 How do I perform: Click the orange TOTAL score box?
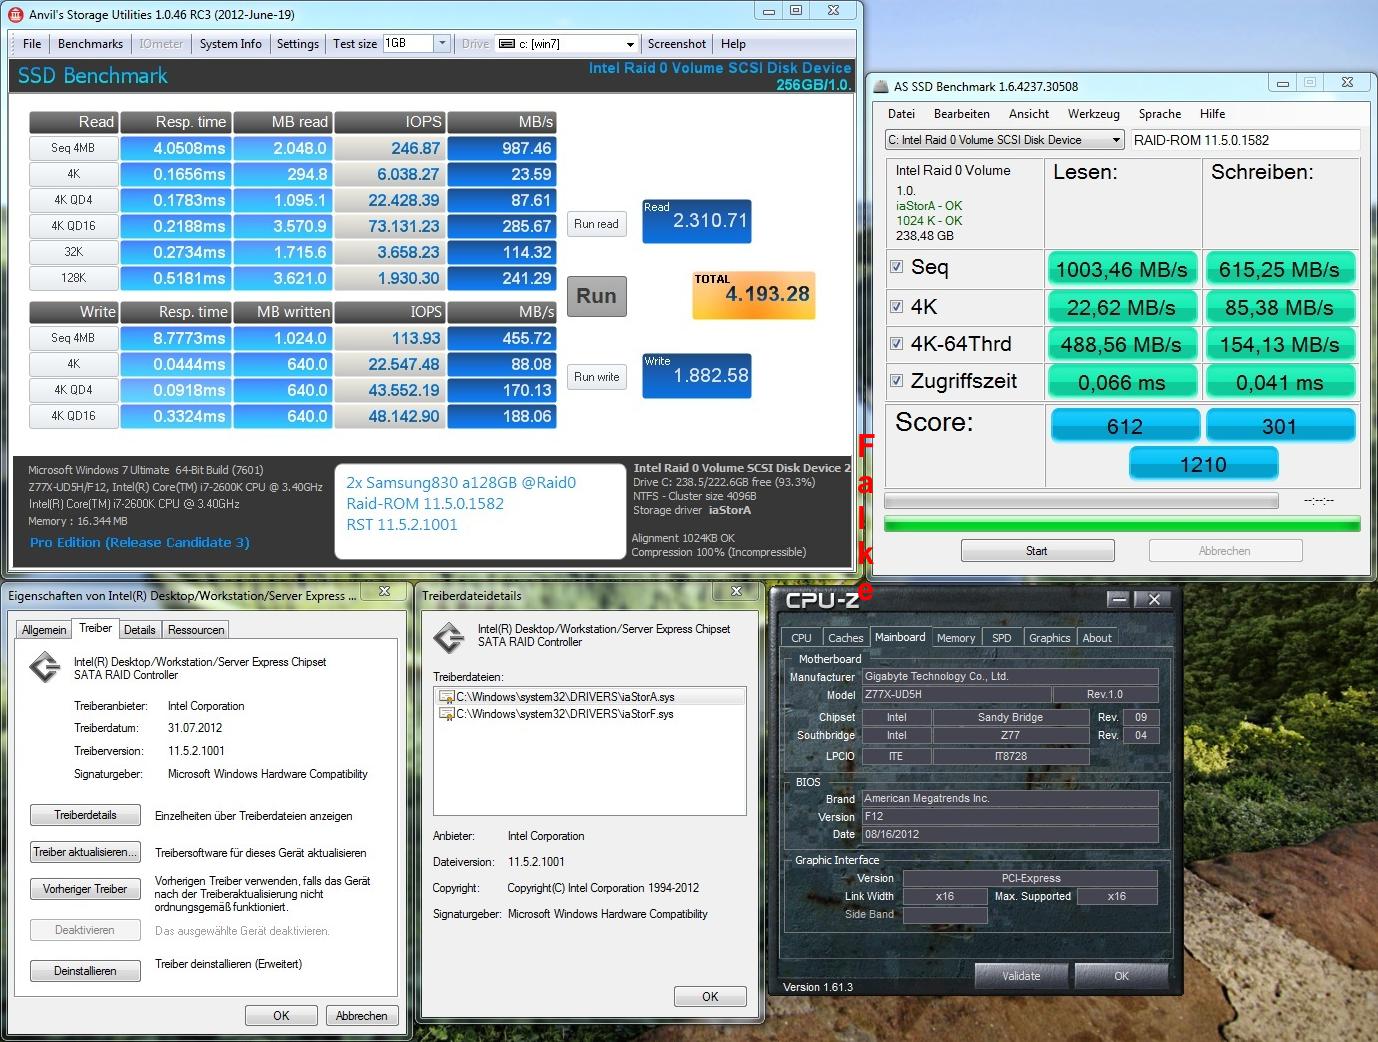pyautogui.click(x=754, y=295)
